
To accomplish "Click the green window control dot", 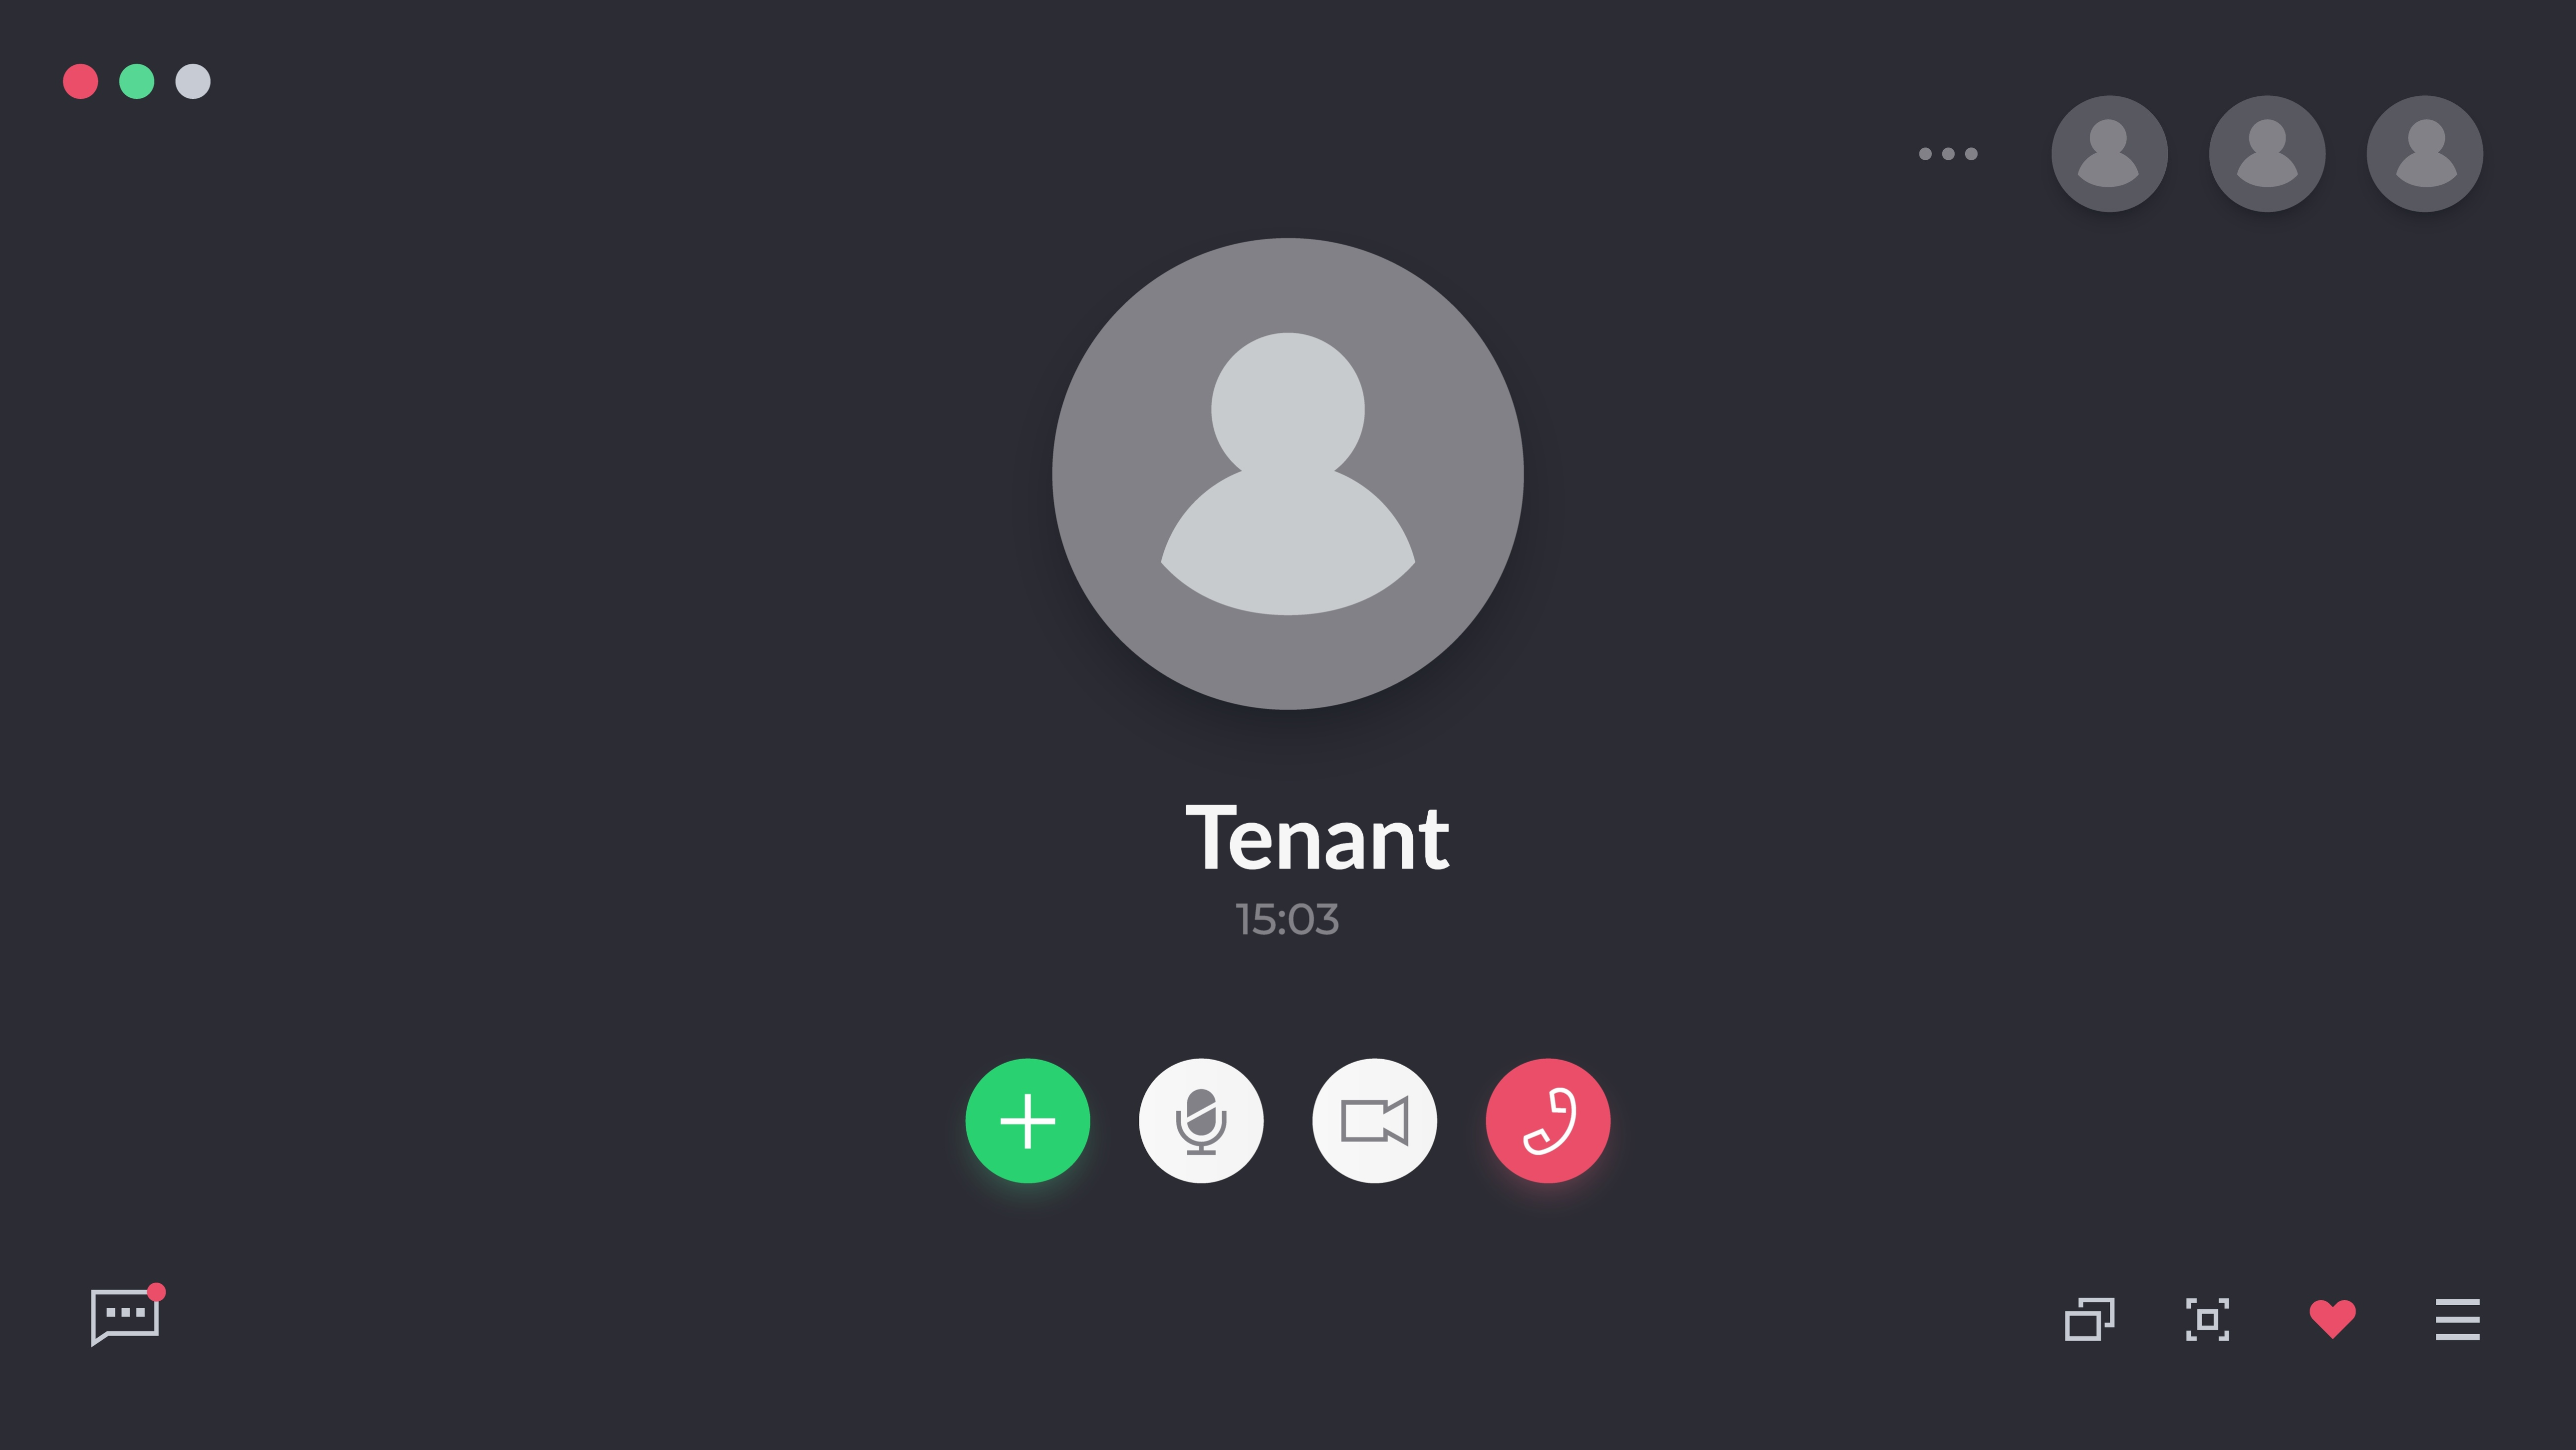I will click(137, 81).
